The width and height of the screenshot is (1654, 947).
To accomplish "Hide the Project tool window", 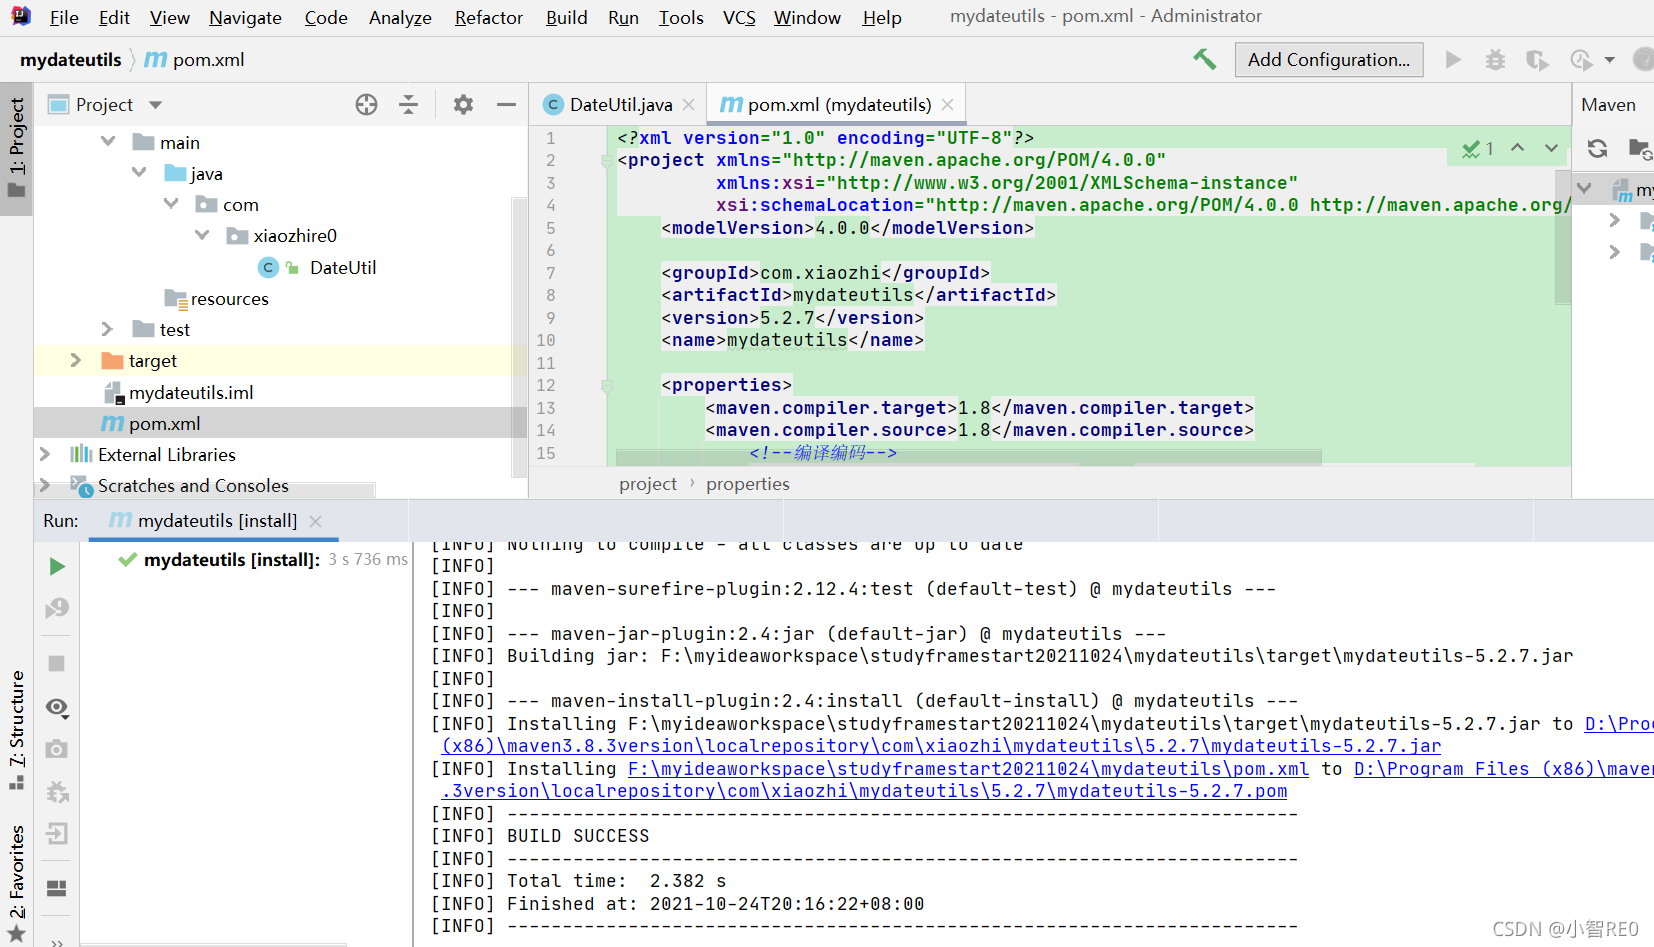I will pos(506,105).
